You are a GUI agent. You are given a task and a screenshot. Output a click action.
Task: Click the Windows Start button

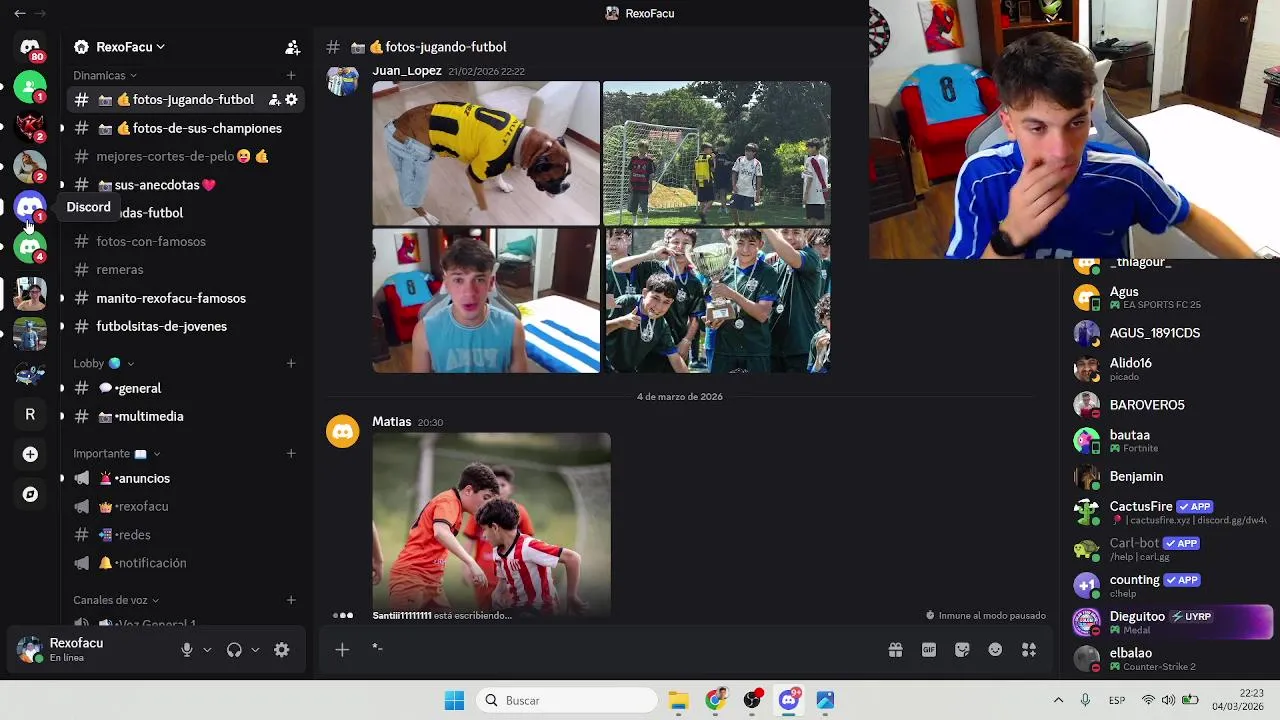pos(454,700)
